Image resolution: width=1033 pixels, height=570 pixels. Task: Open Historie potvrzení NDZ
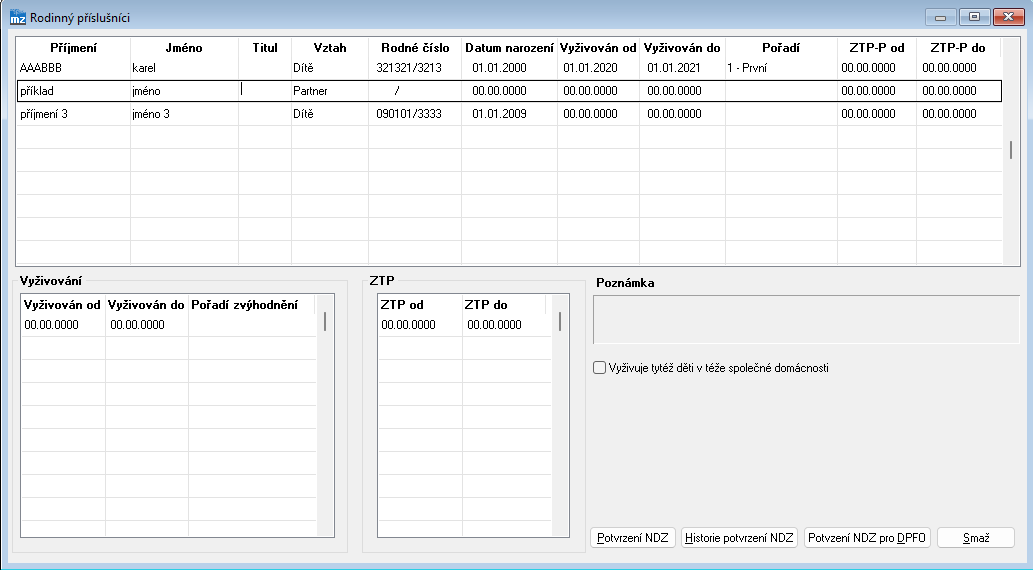[x=739, y=538]
